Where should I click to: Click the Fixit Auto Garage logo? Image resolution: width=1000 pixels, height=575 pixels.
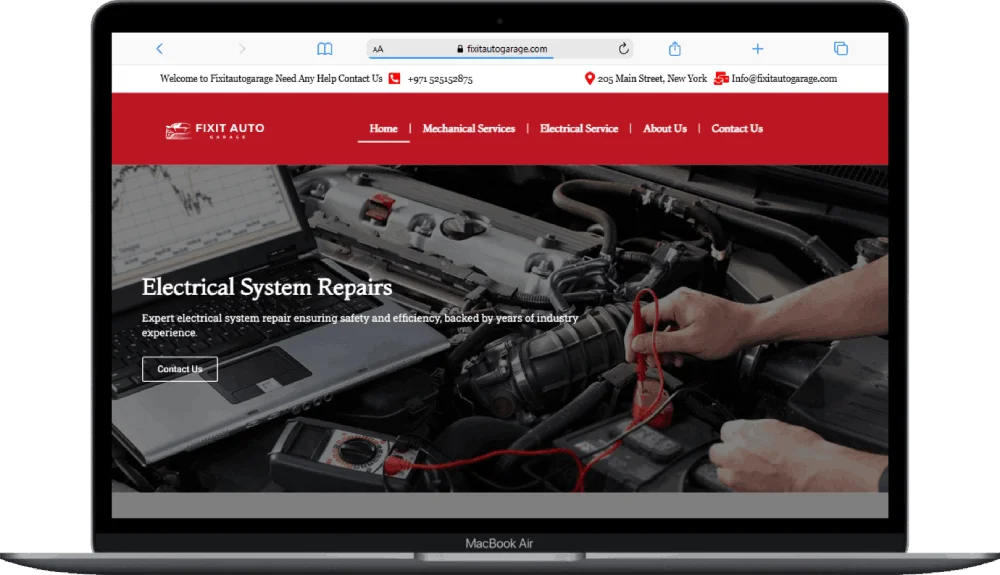(x=215, y=130)
